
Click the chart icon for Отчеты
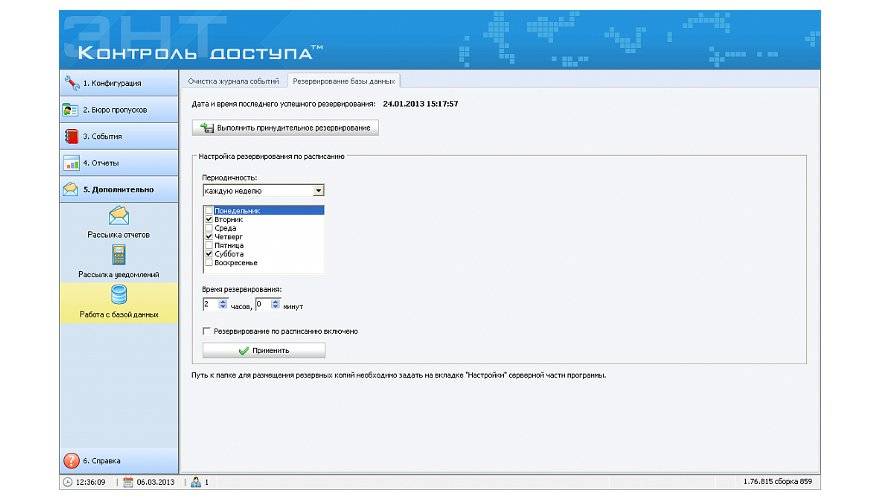point(71,163)
